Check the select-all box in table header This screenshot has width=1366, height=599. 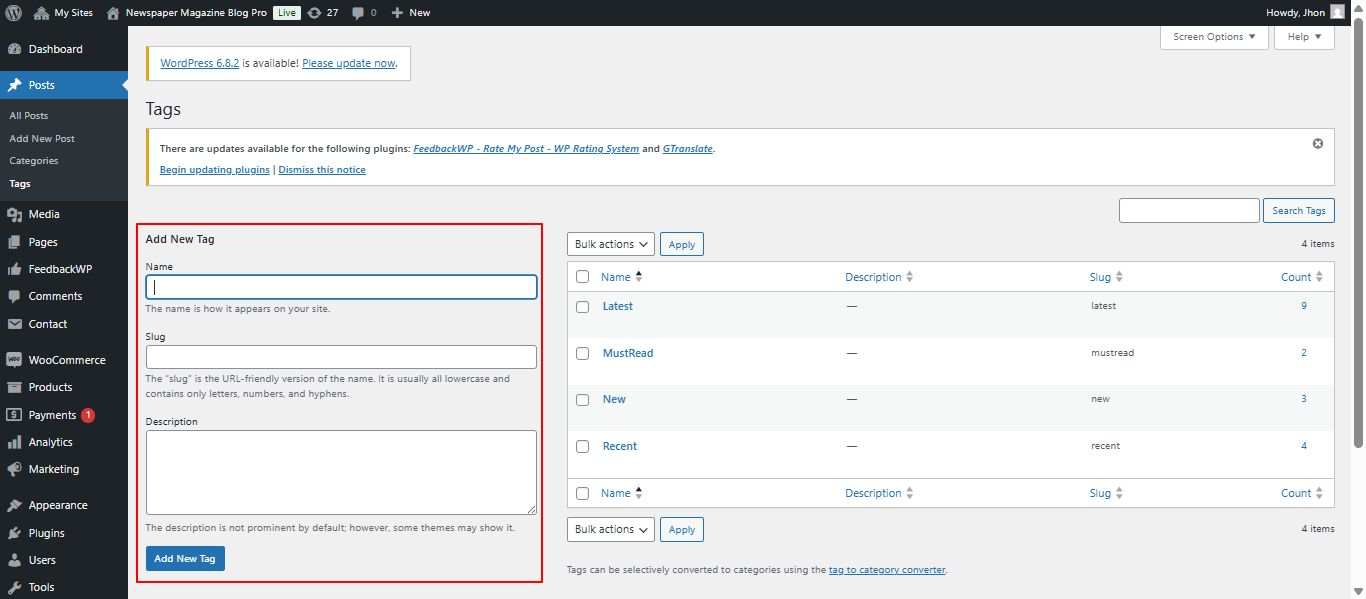click(583, 277)
